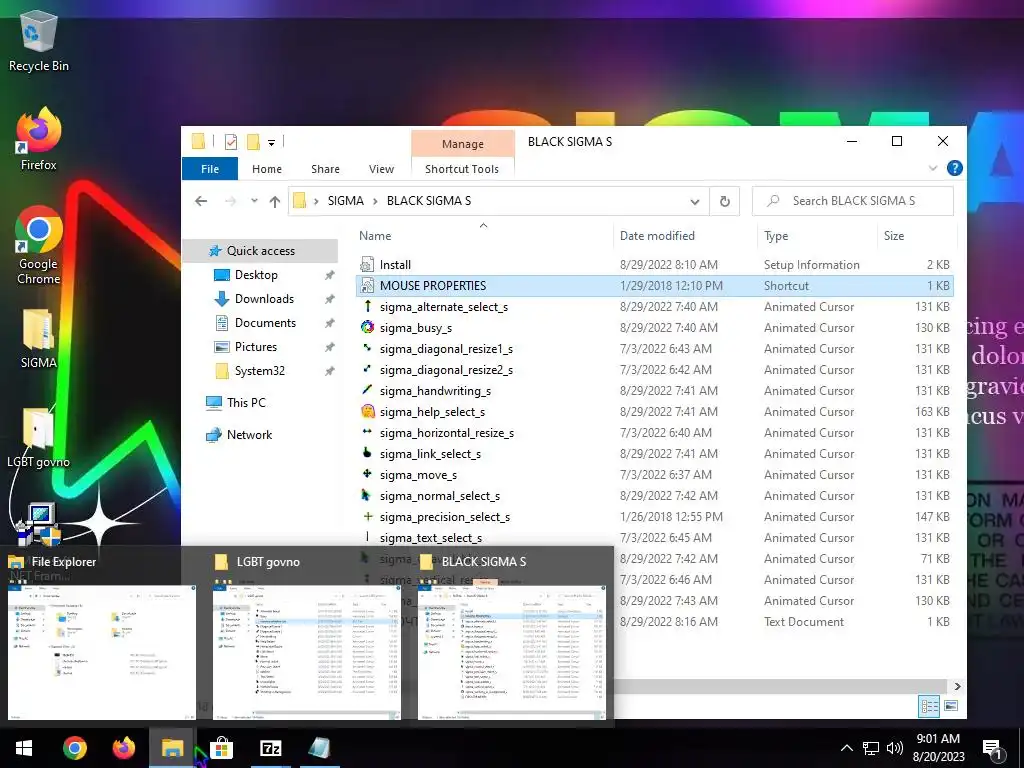The width and height of the screenshot is (1024, 768).
Task: Select sigma_busy_s cursor file
Action: (654, 328)
